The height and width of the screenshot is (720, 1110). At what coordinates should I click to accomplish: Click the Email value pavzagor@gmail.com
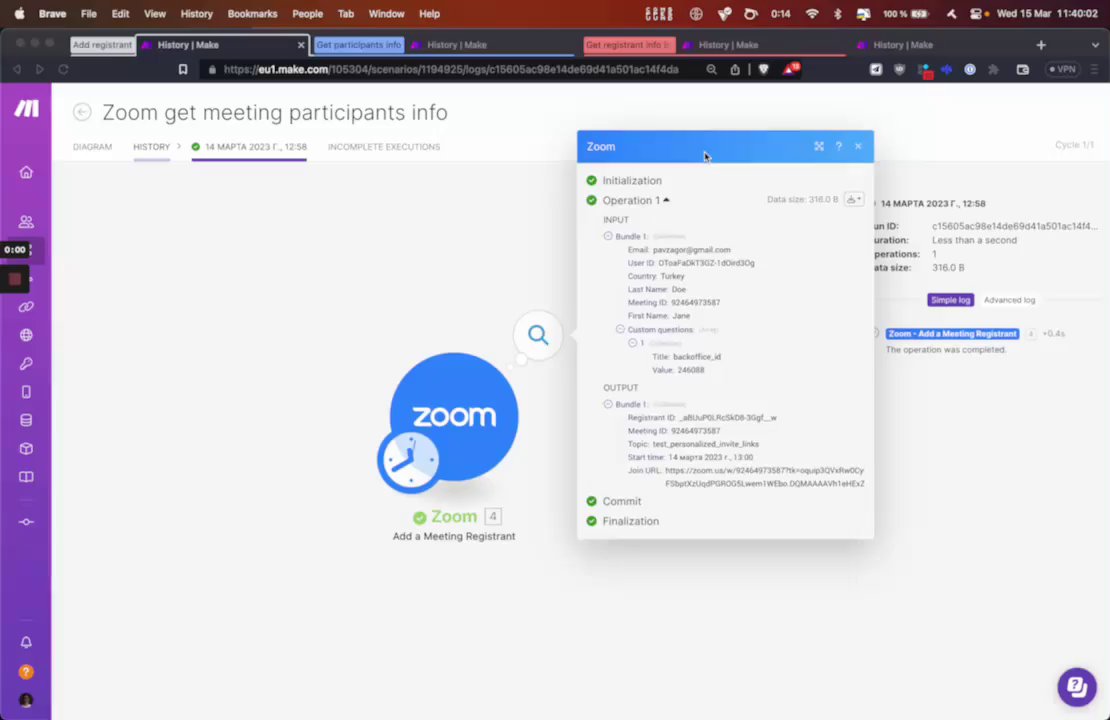click(692, 250)
